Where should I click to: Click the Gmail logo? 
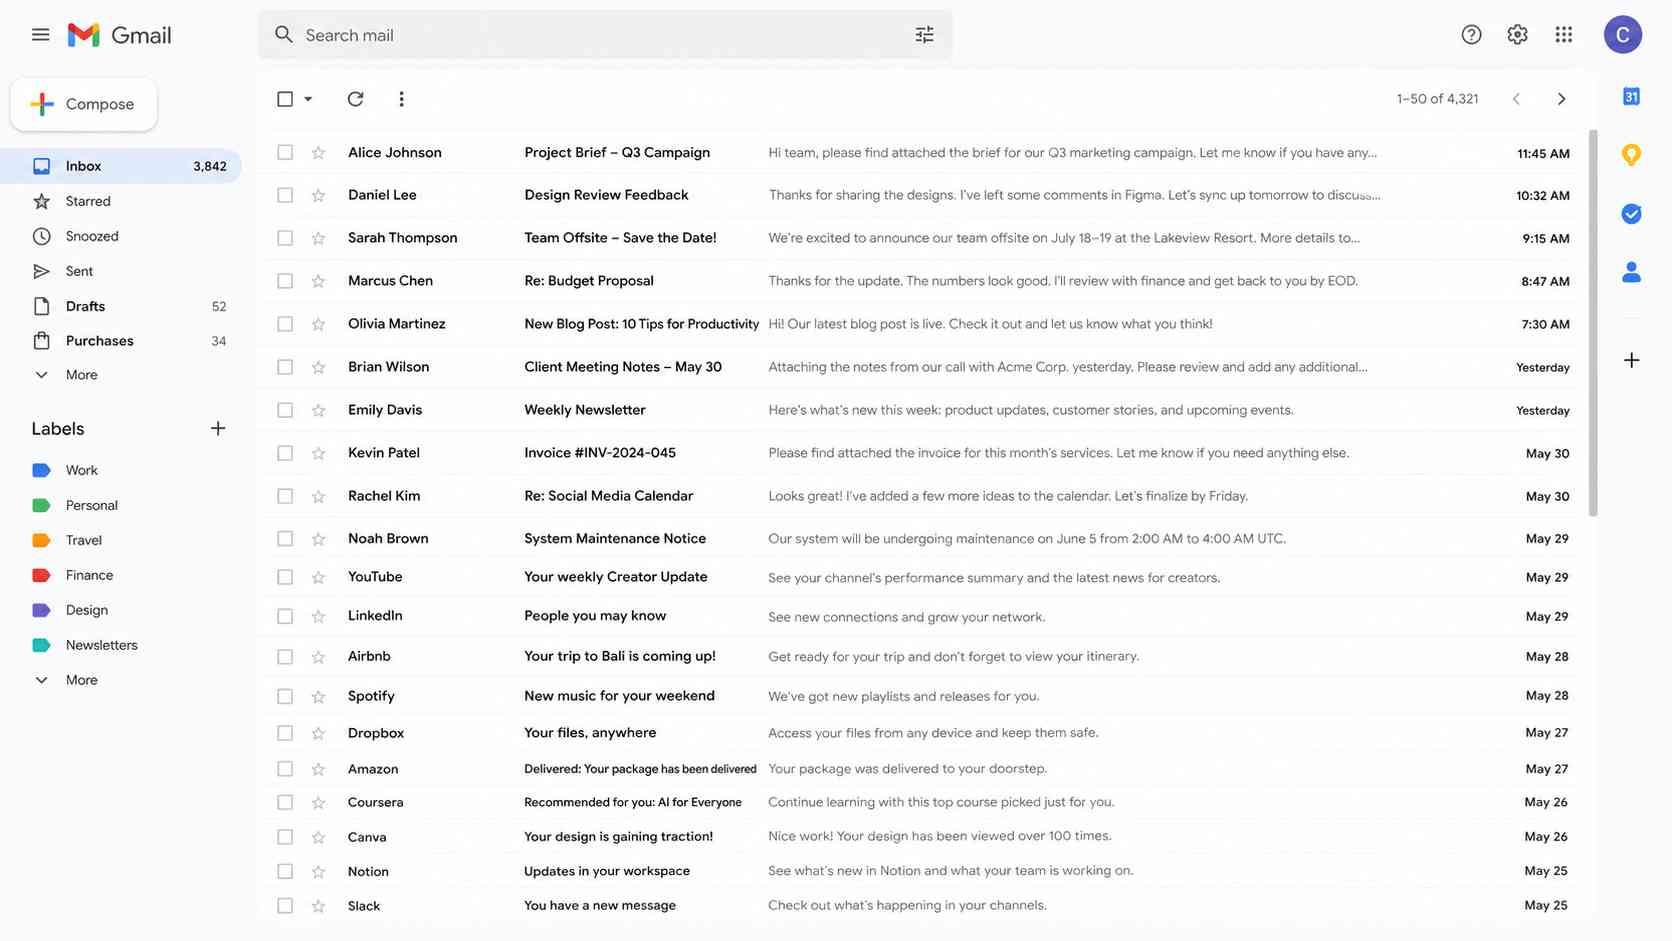coord(119,35)
